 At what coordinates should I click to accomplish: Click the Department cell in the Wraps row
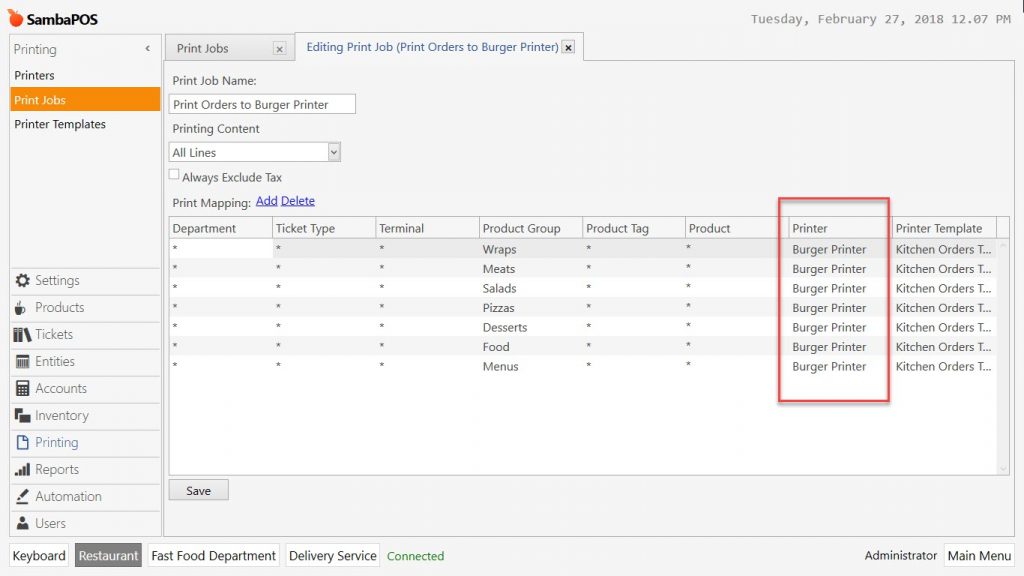point(221,249)
